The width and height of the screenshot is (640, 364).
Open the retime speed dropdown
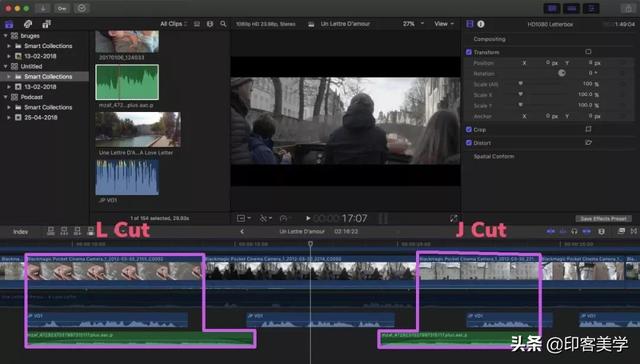(284, 219)
